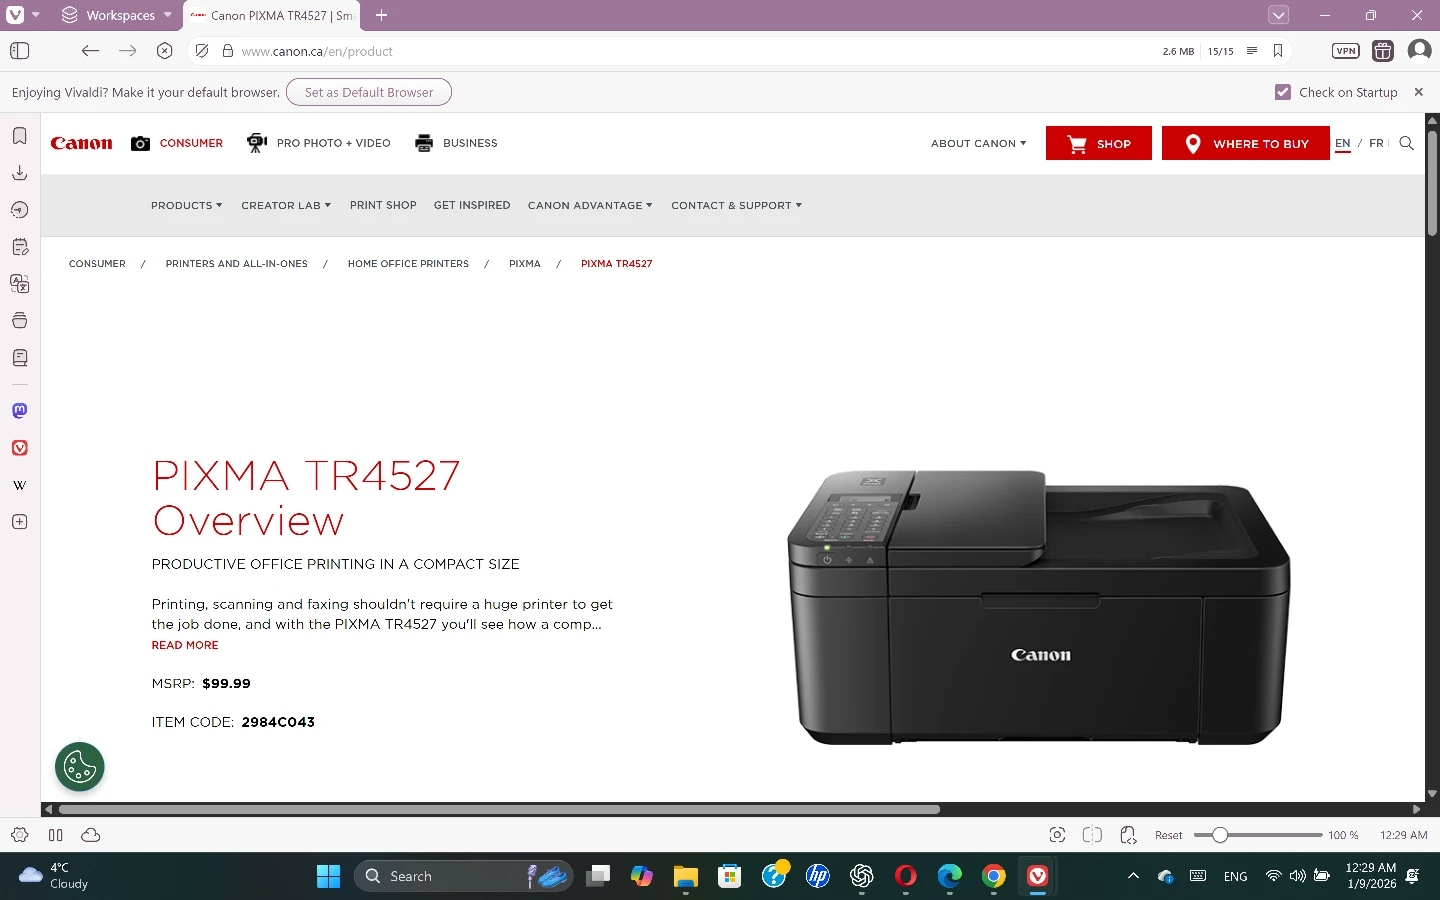Open HOME OFFICE PRINTERS breadcrumb
The width and height of the screenshot is (1440, 900).
point(408,264)
